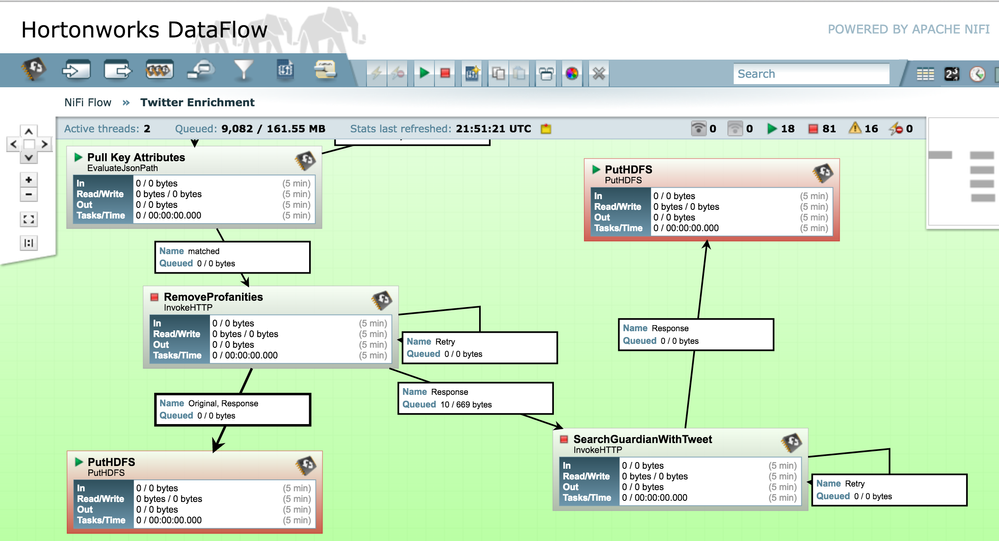Focus the Search field
The width and height of the screenshot is (999, 541).
pyautogui.click(x=811, y=74)
